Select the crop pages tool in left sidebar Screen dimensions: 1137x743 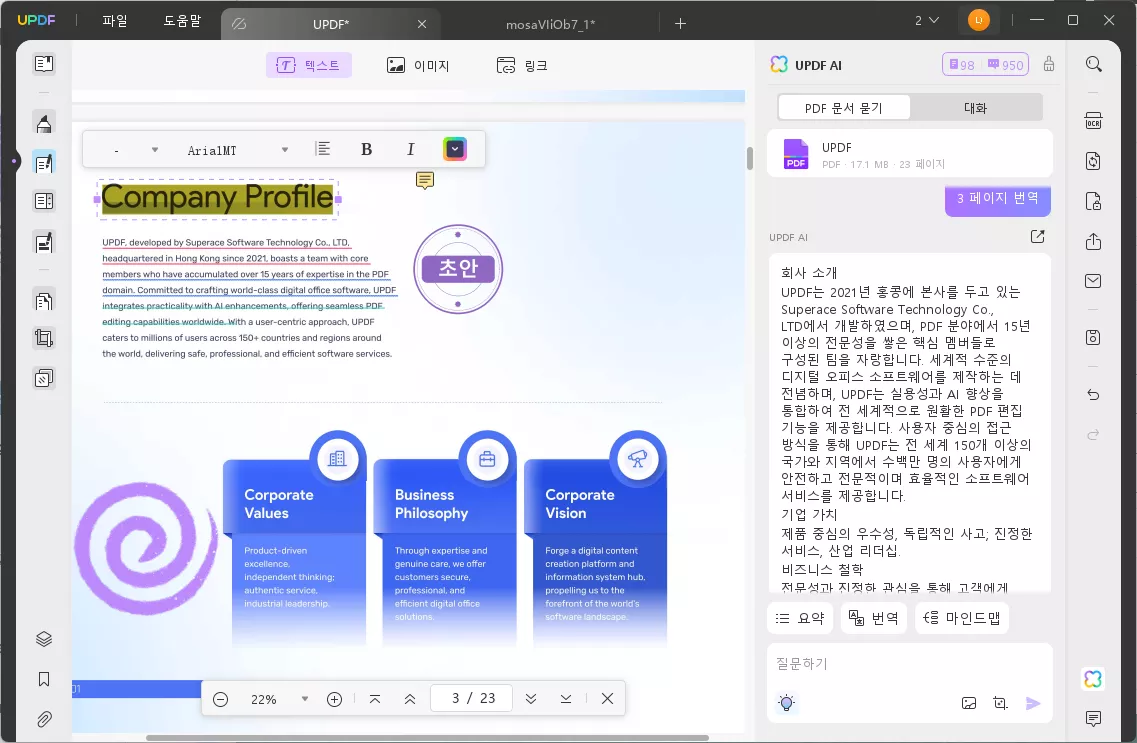coord(43,337)
